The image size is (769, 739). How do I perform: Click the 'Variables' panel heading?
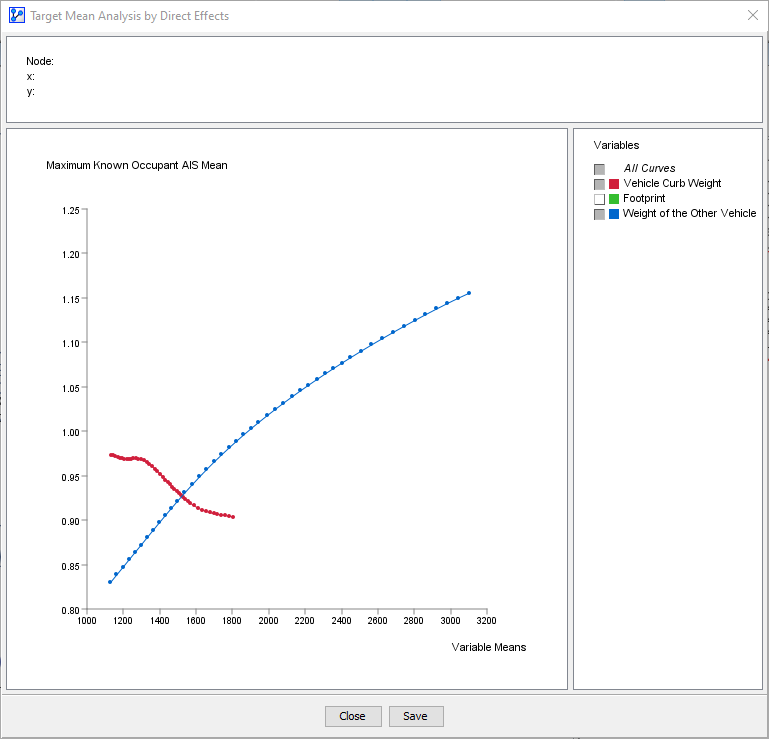(616, 145)
